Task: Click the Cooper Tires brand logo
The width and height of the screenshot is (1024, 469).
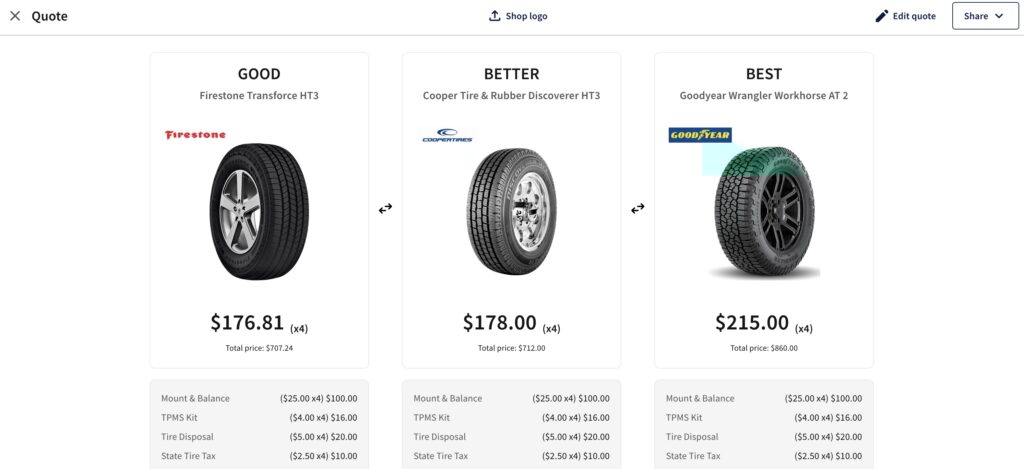Action: click(x=447, y=135)
